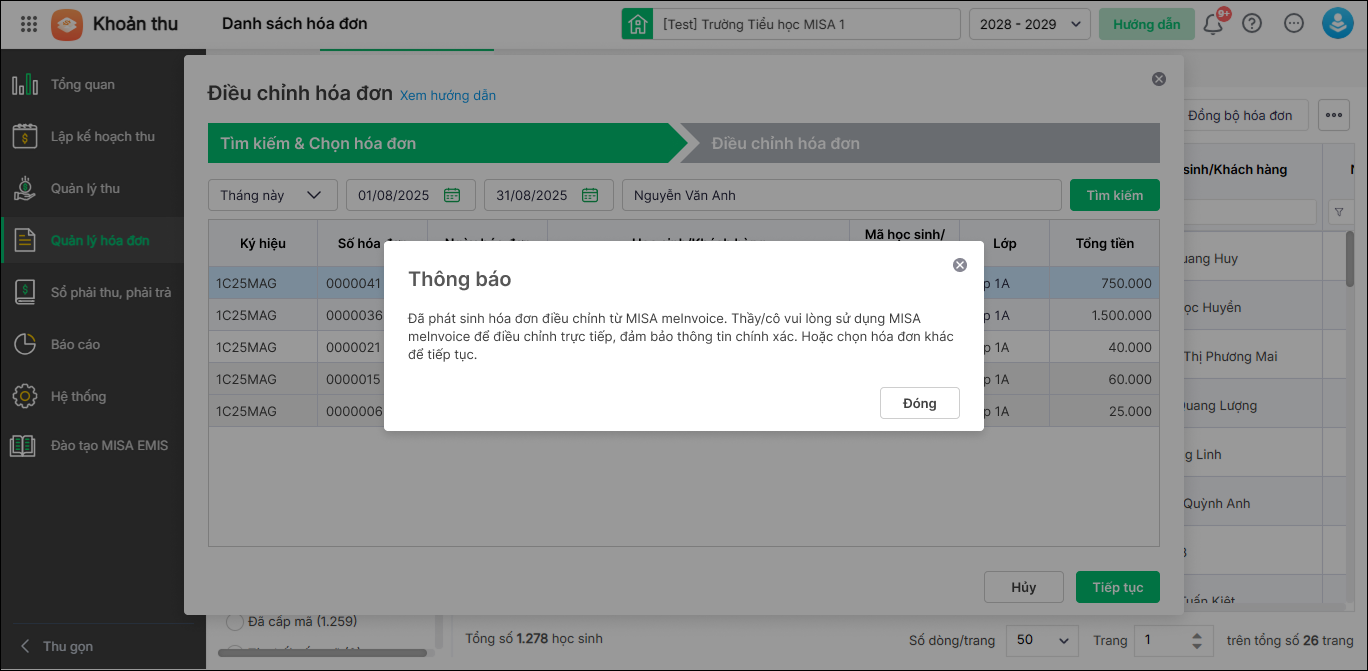Screen dimensions: 1368x671
Task: Open the help question mark icon
Action: [1252, 24]
